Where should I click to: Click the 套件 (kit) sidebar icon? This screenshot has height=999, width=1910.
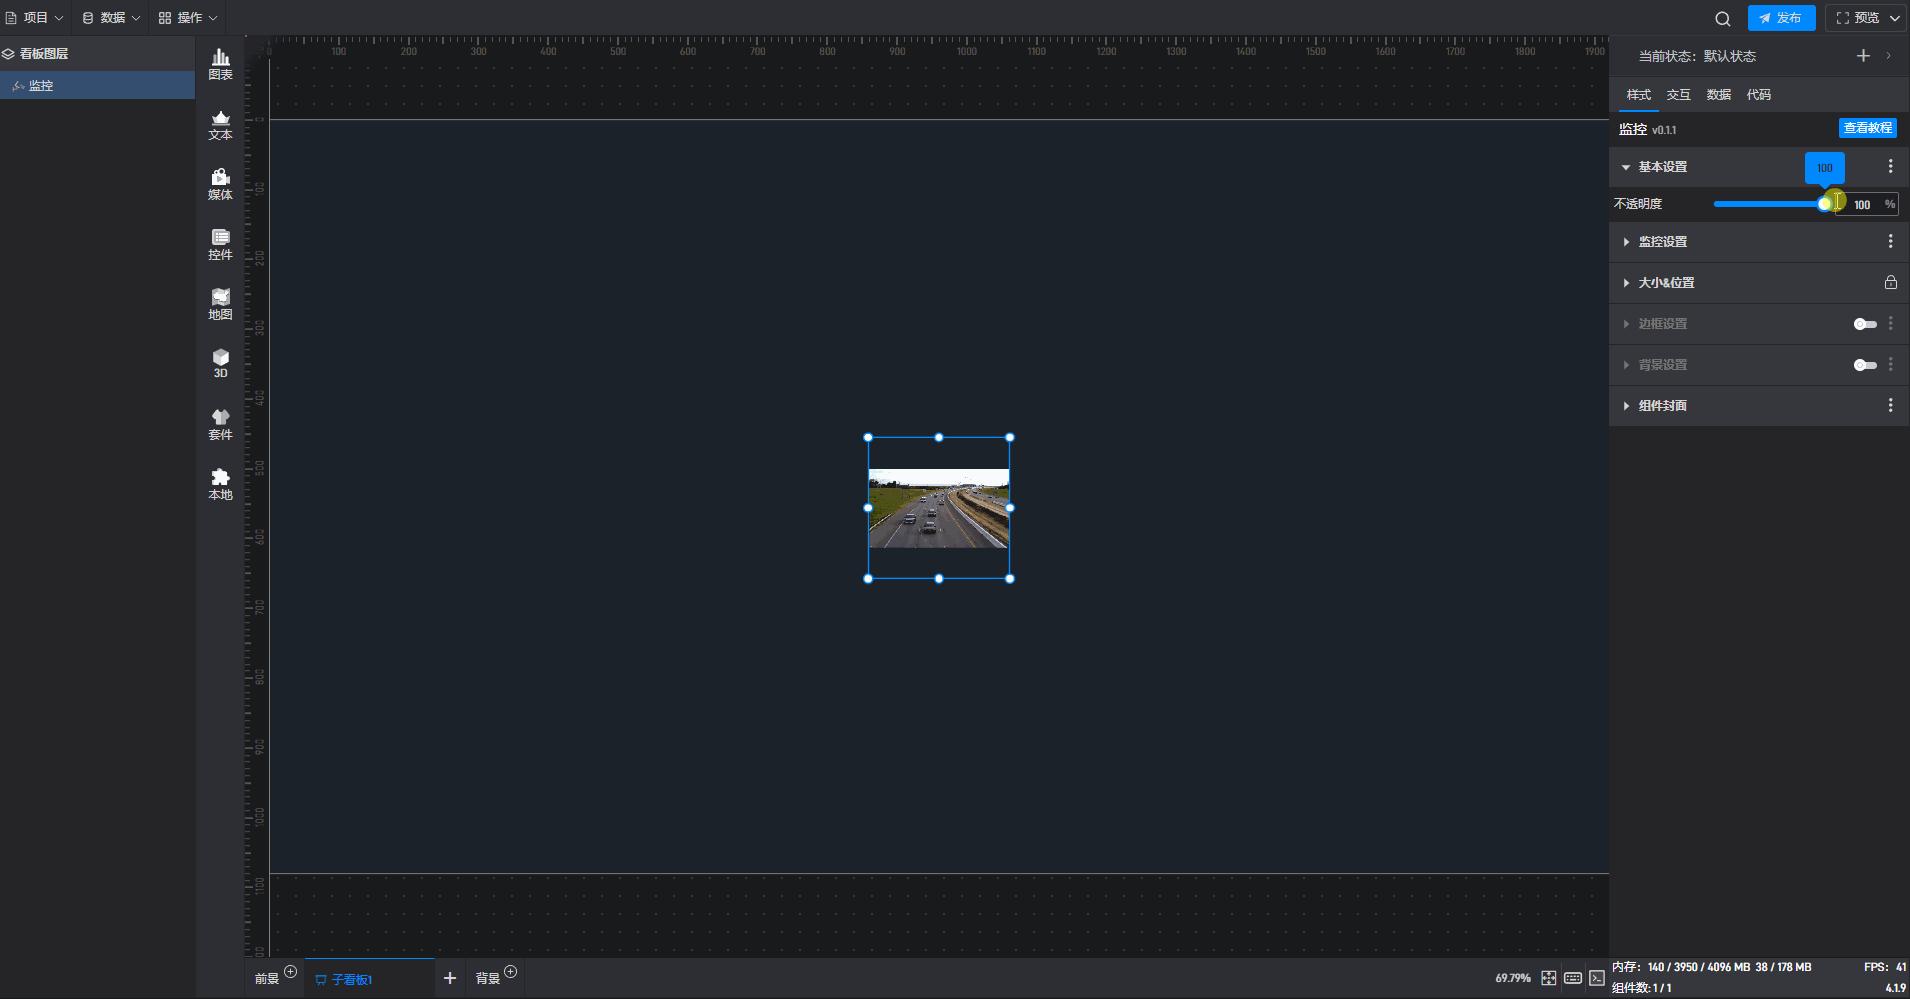click(220, 424)
